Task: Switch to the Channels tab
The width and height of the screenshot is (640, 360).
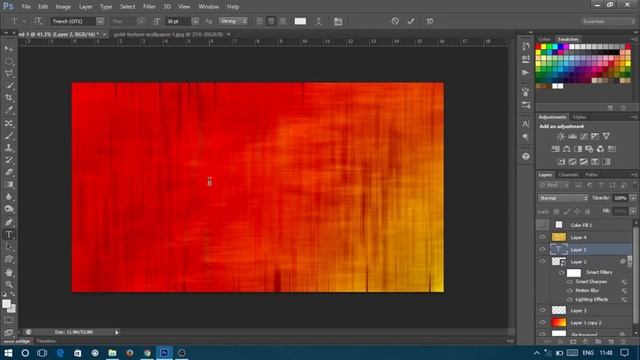Action: [x=568, y=175]
